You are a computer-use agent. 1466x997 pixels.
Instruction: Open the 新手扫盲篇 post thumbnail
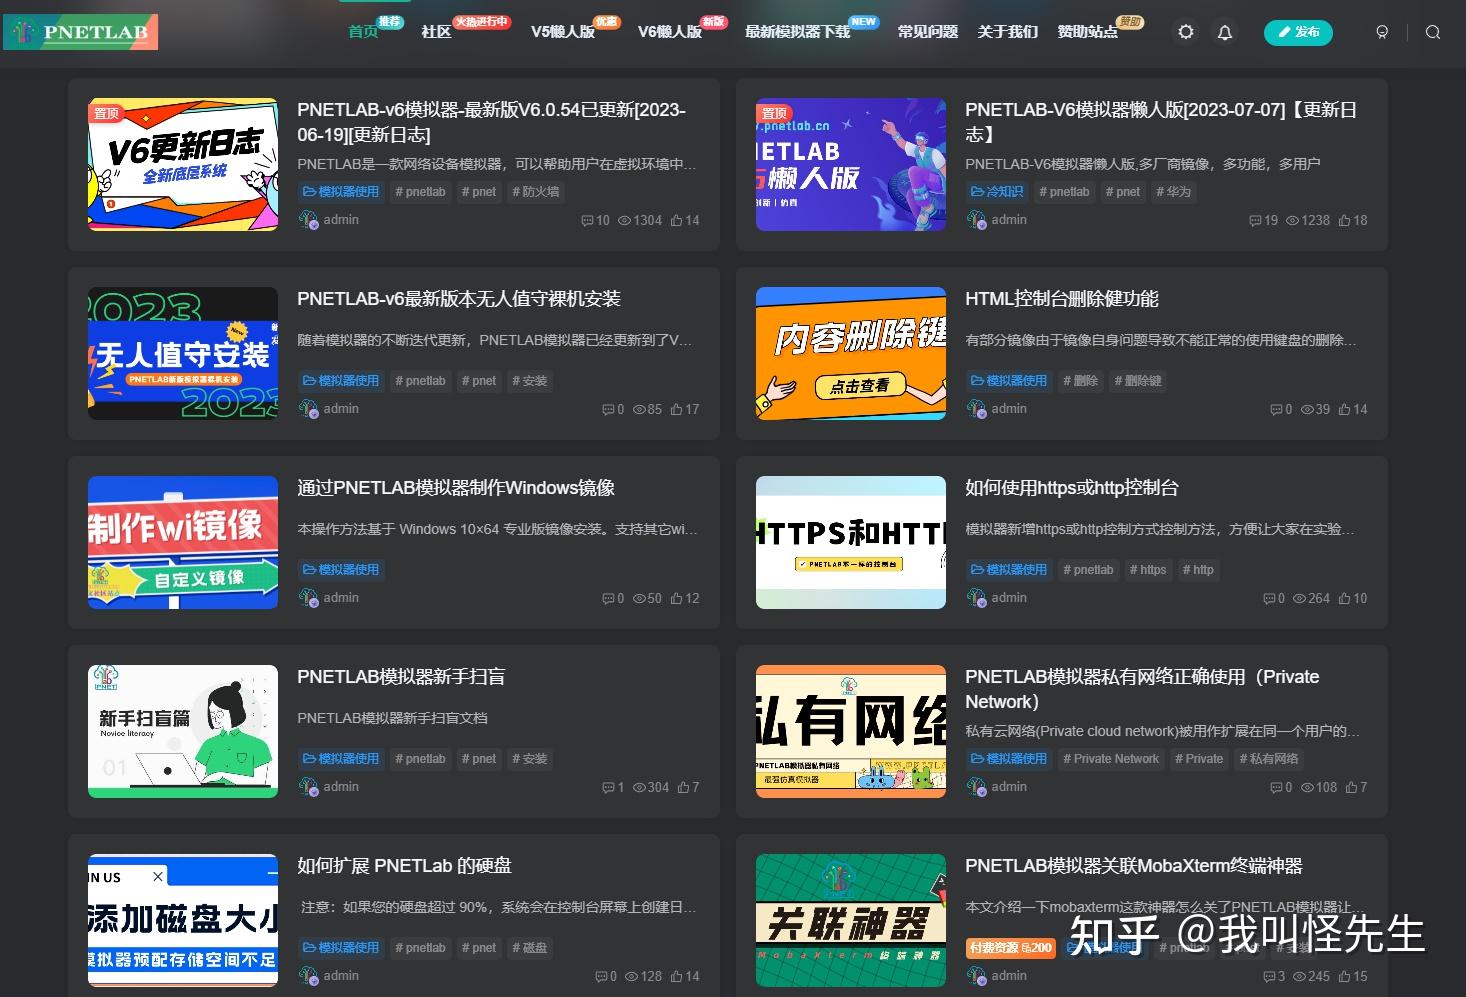click(183, 731)
